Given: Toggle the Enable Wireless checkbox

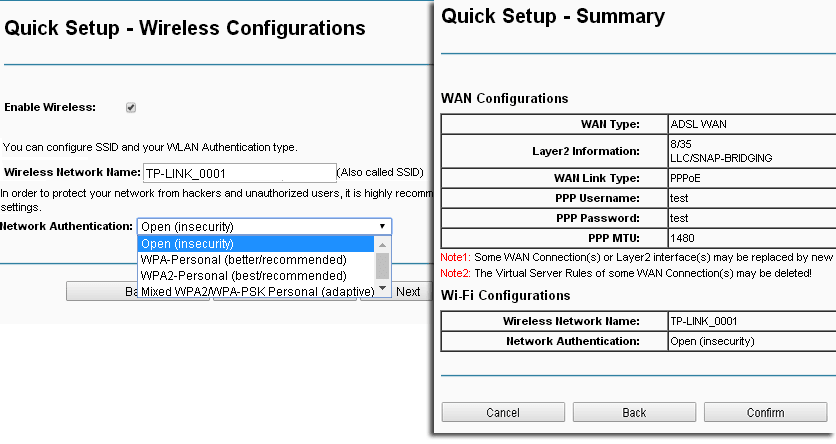Looking at the screenshot, I should coord(131,107).
